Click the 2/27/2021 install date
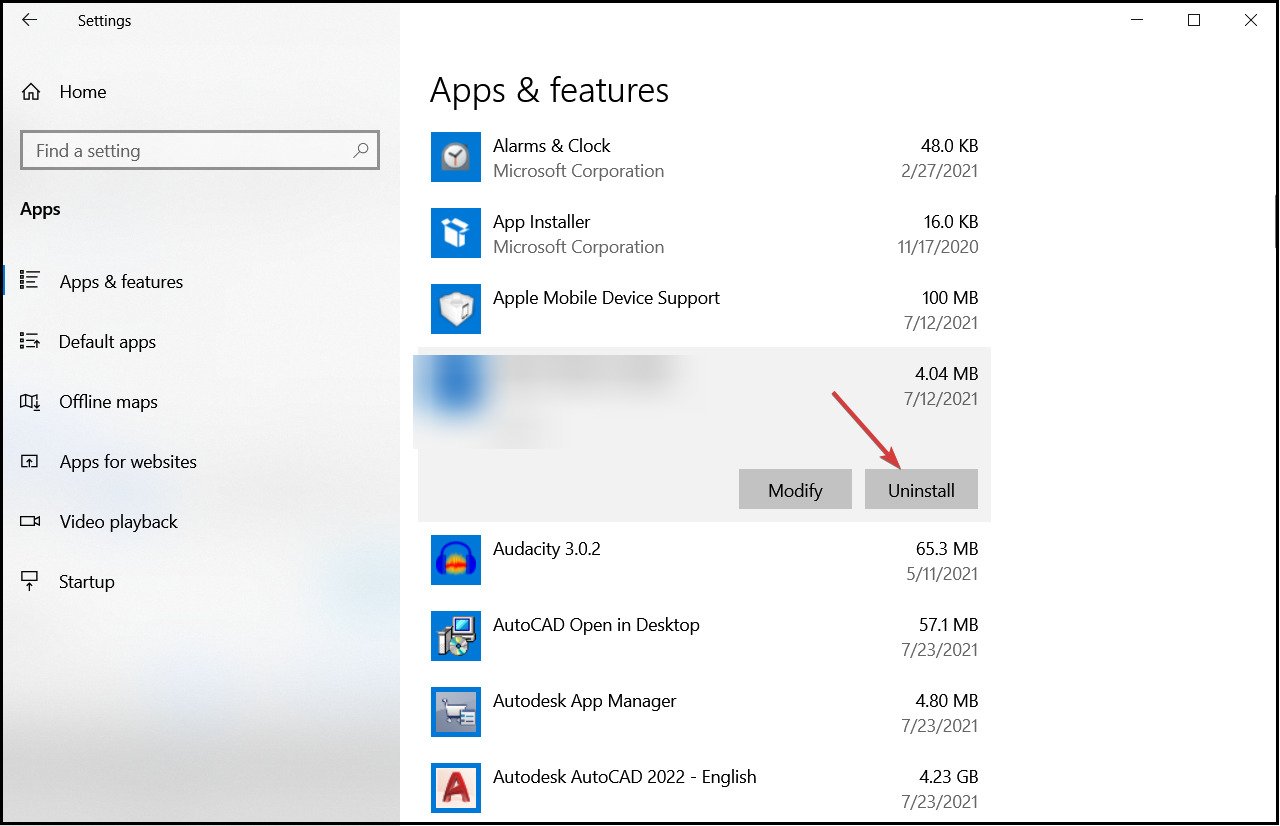Viewport: 1280px width, 826px height. 940,171
